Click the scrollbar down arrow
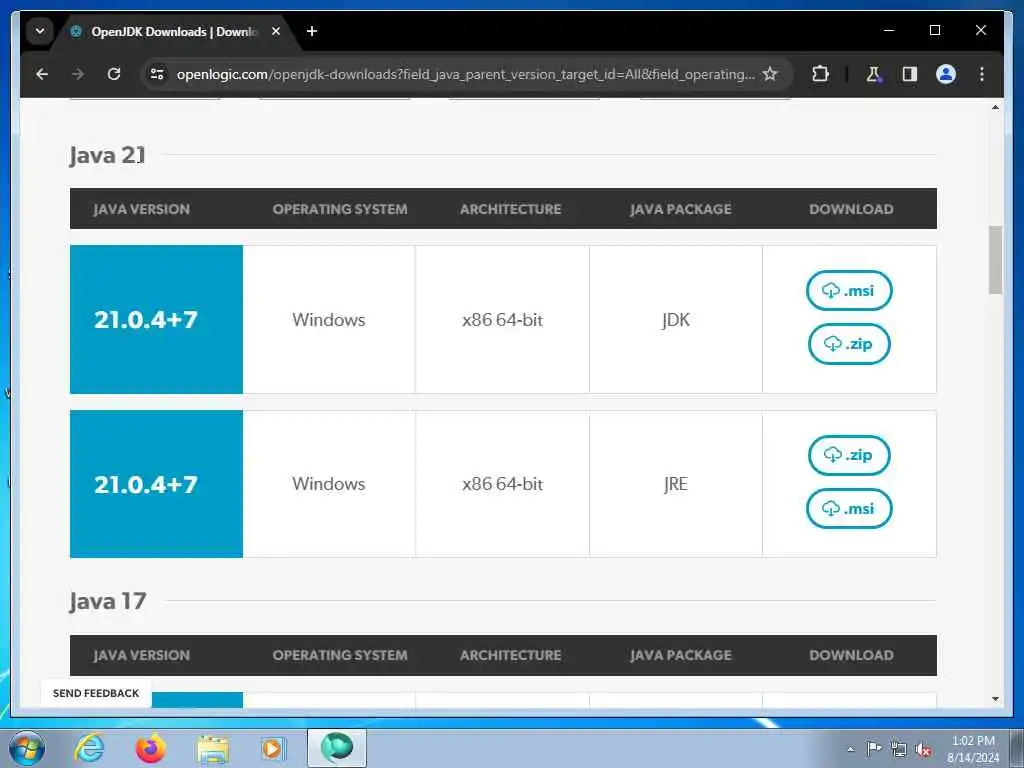The image size is (1024, 768). coord(995,699)
